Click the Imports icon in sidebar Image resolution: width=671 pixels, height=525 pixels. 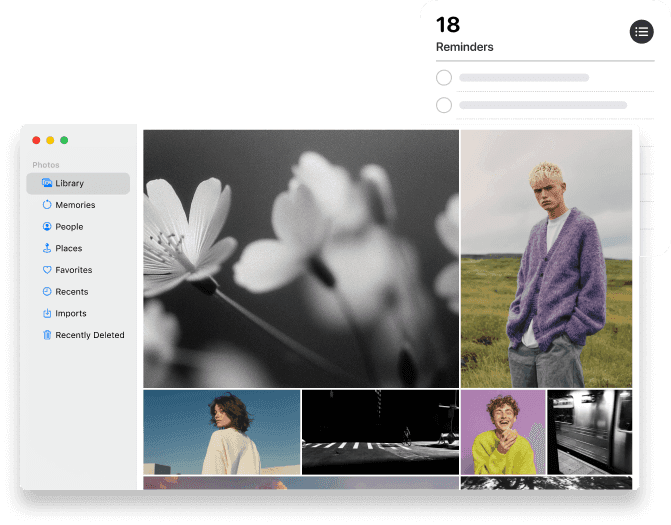coord(46,314)
